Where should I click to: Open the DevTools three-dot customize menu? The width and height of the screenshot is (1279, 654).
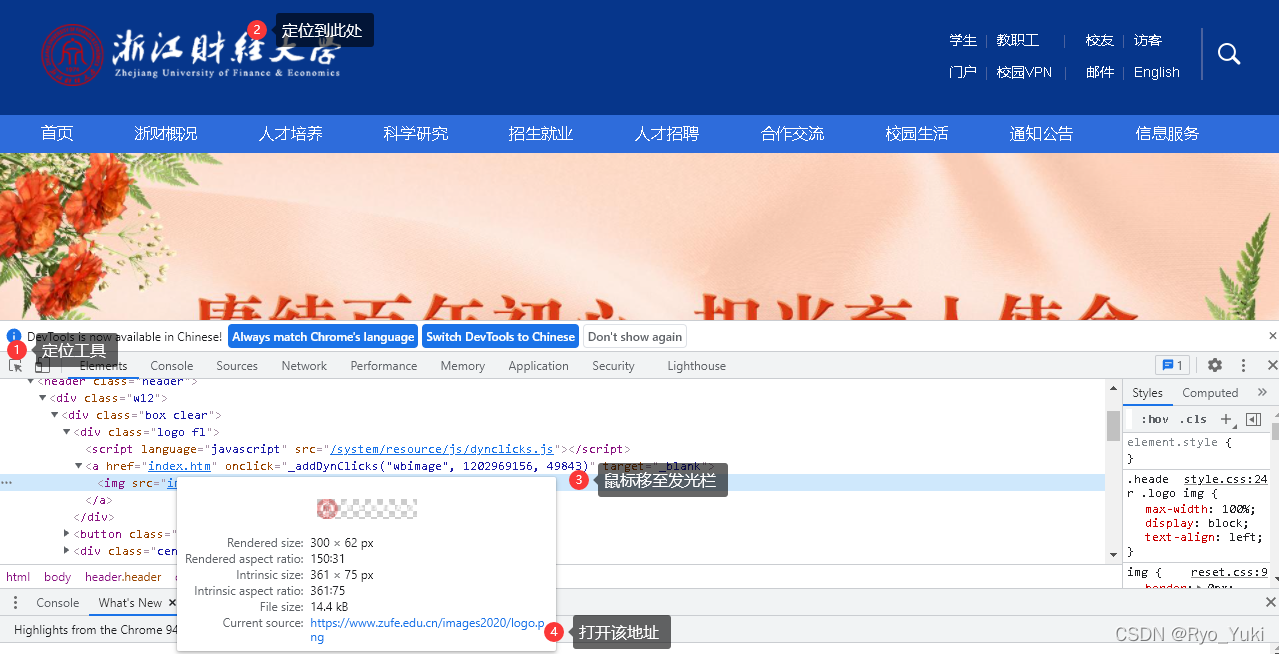(1243, 366)
